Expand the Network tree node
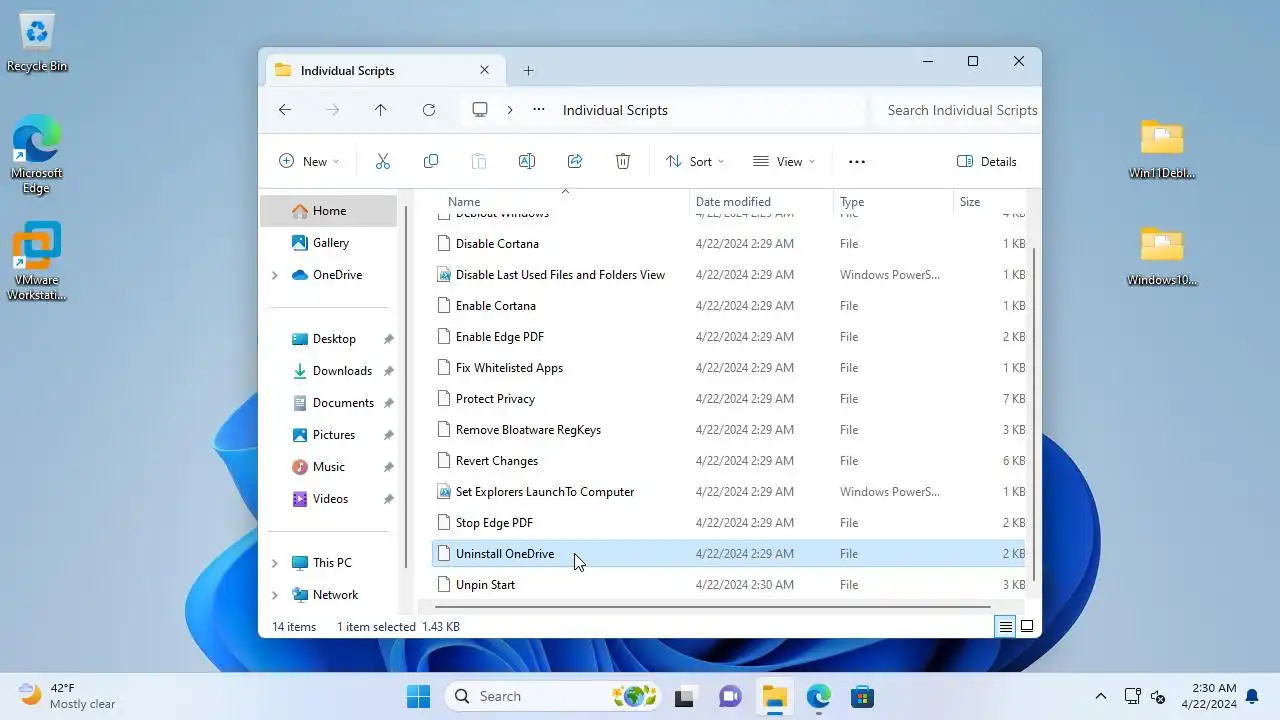The image size is (1280, 720). 275,595
